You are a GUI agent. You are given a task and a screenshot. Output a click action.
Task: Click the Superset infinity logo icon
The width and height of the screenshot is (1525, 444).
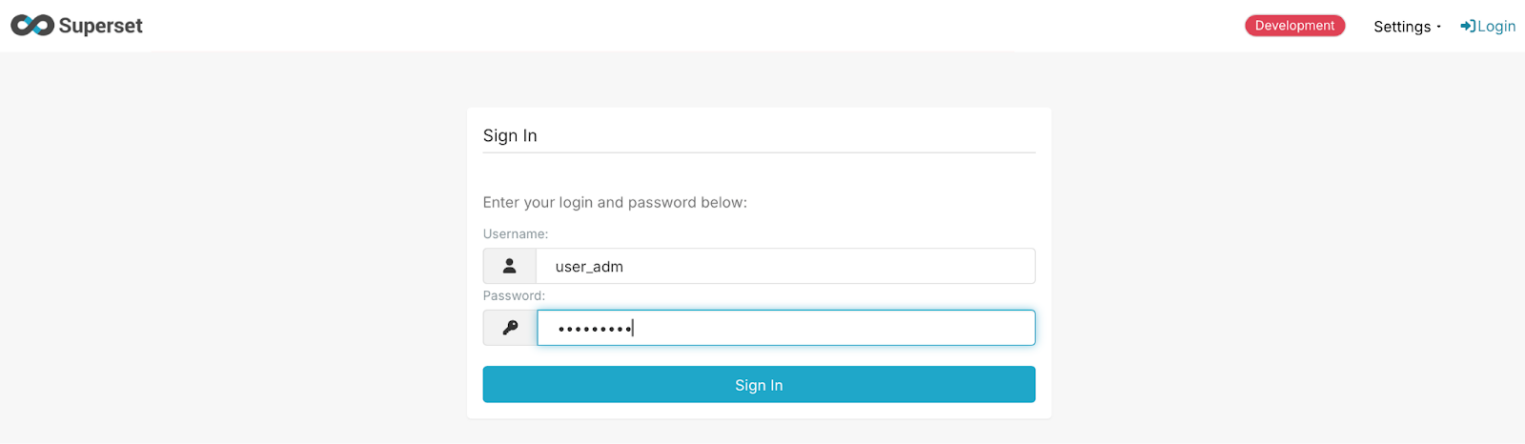[32, 26]
